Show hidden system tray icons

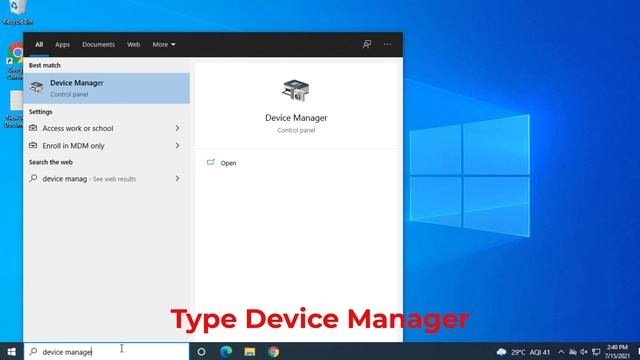pos(561,352)
